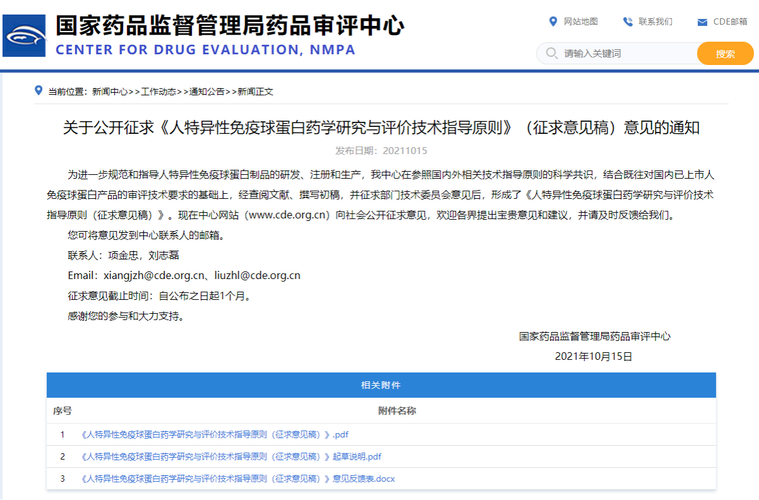Open the 网站地图 link
This screenshot has height=500, width=759.
pyautogui.click(x=580, y=21)
